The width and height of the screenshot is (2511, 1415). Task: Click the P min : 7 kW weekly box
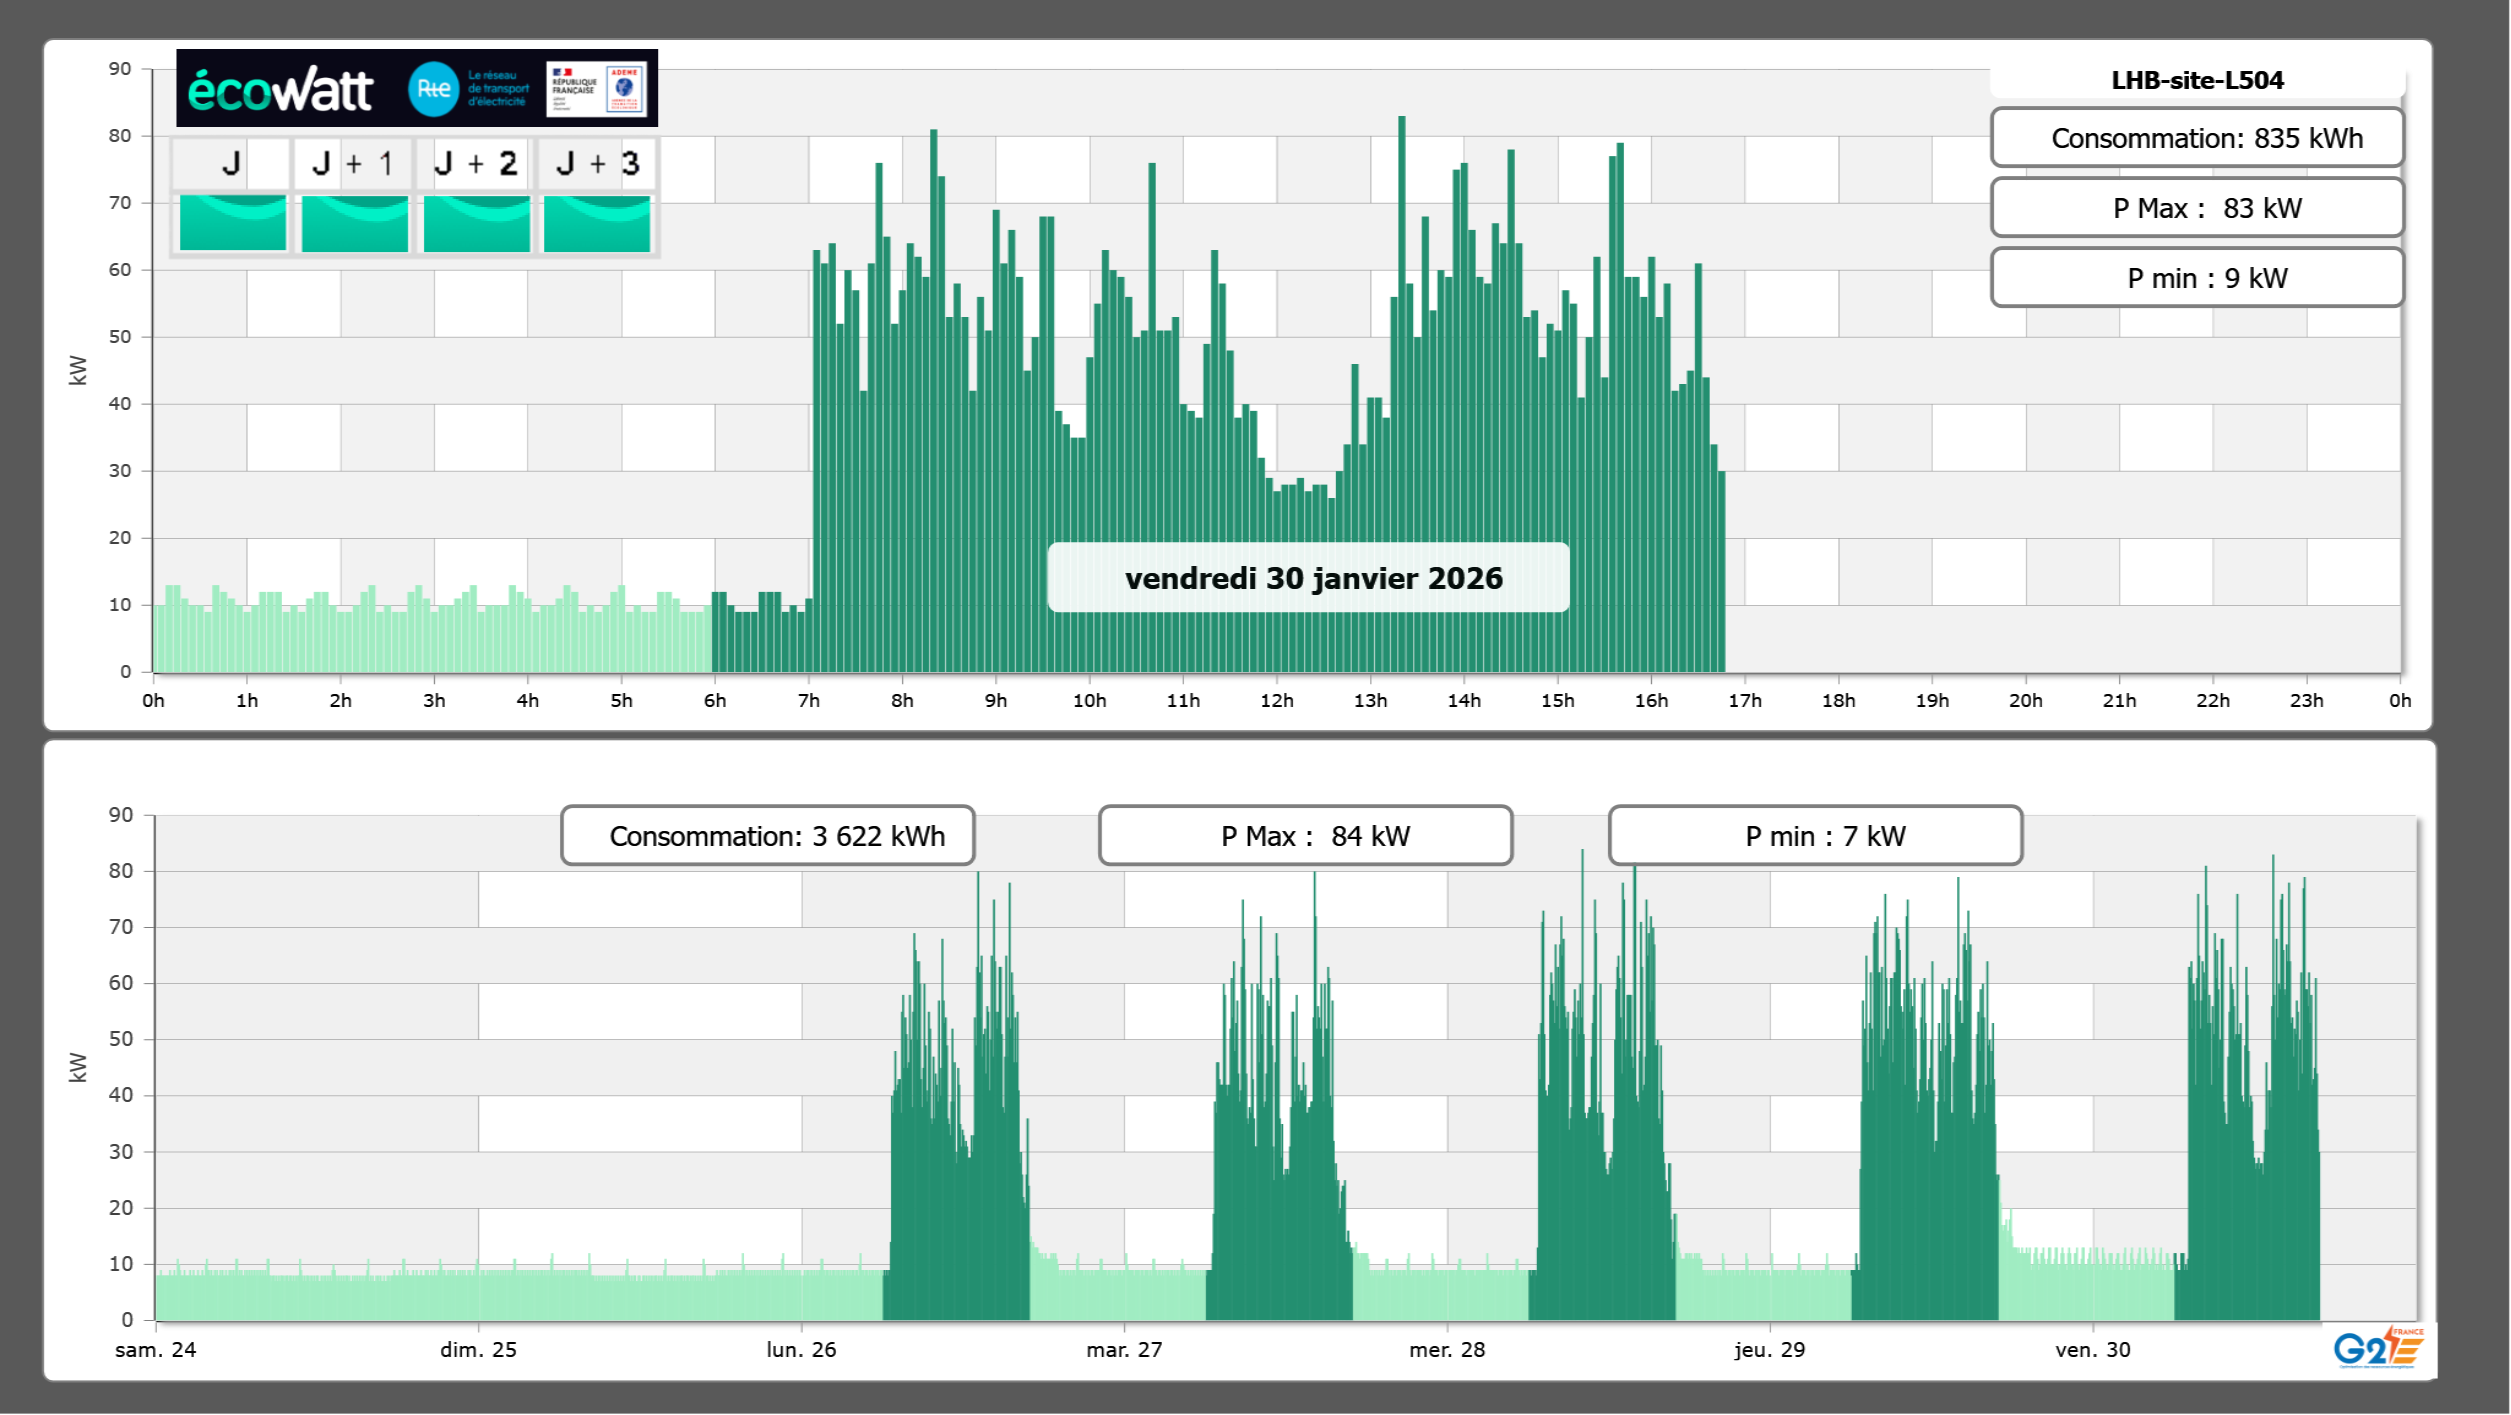(1814, 836)
